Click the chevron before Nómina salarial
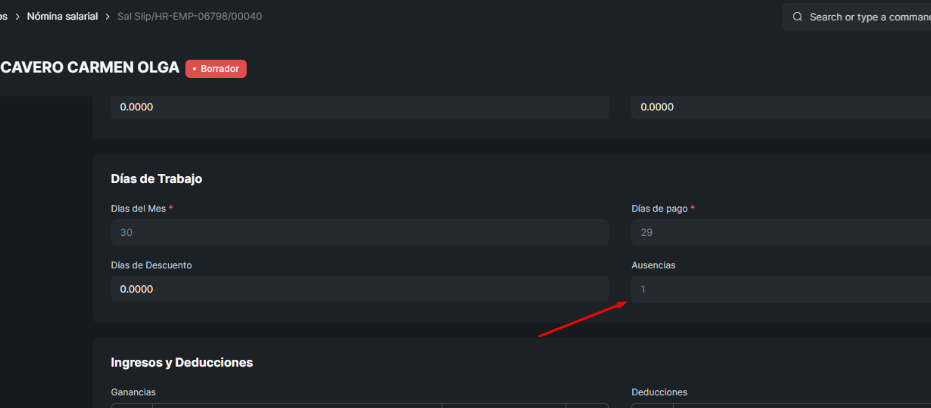Image resolution: width=931 pixels, height=408 pixels. (17, 17)
